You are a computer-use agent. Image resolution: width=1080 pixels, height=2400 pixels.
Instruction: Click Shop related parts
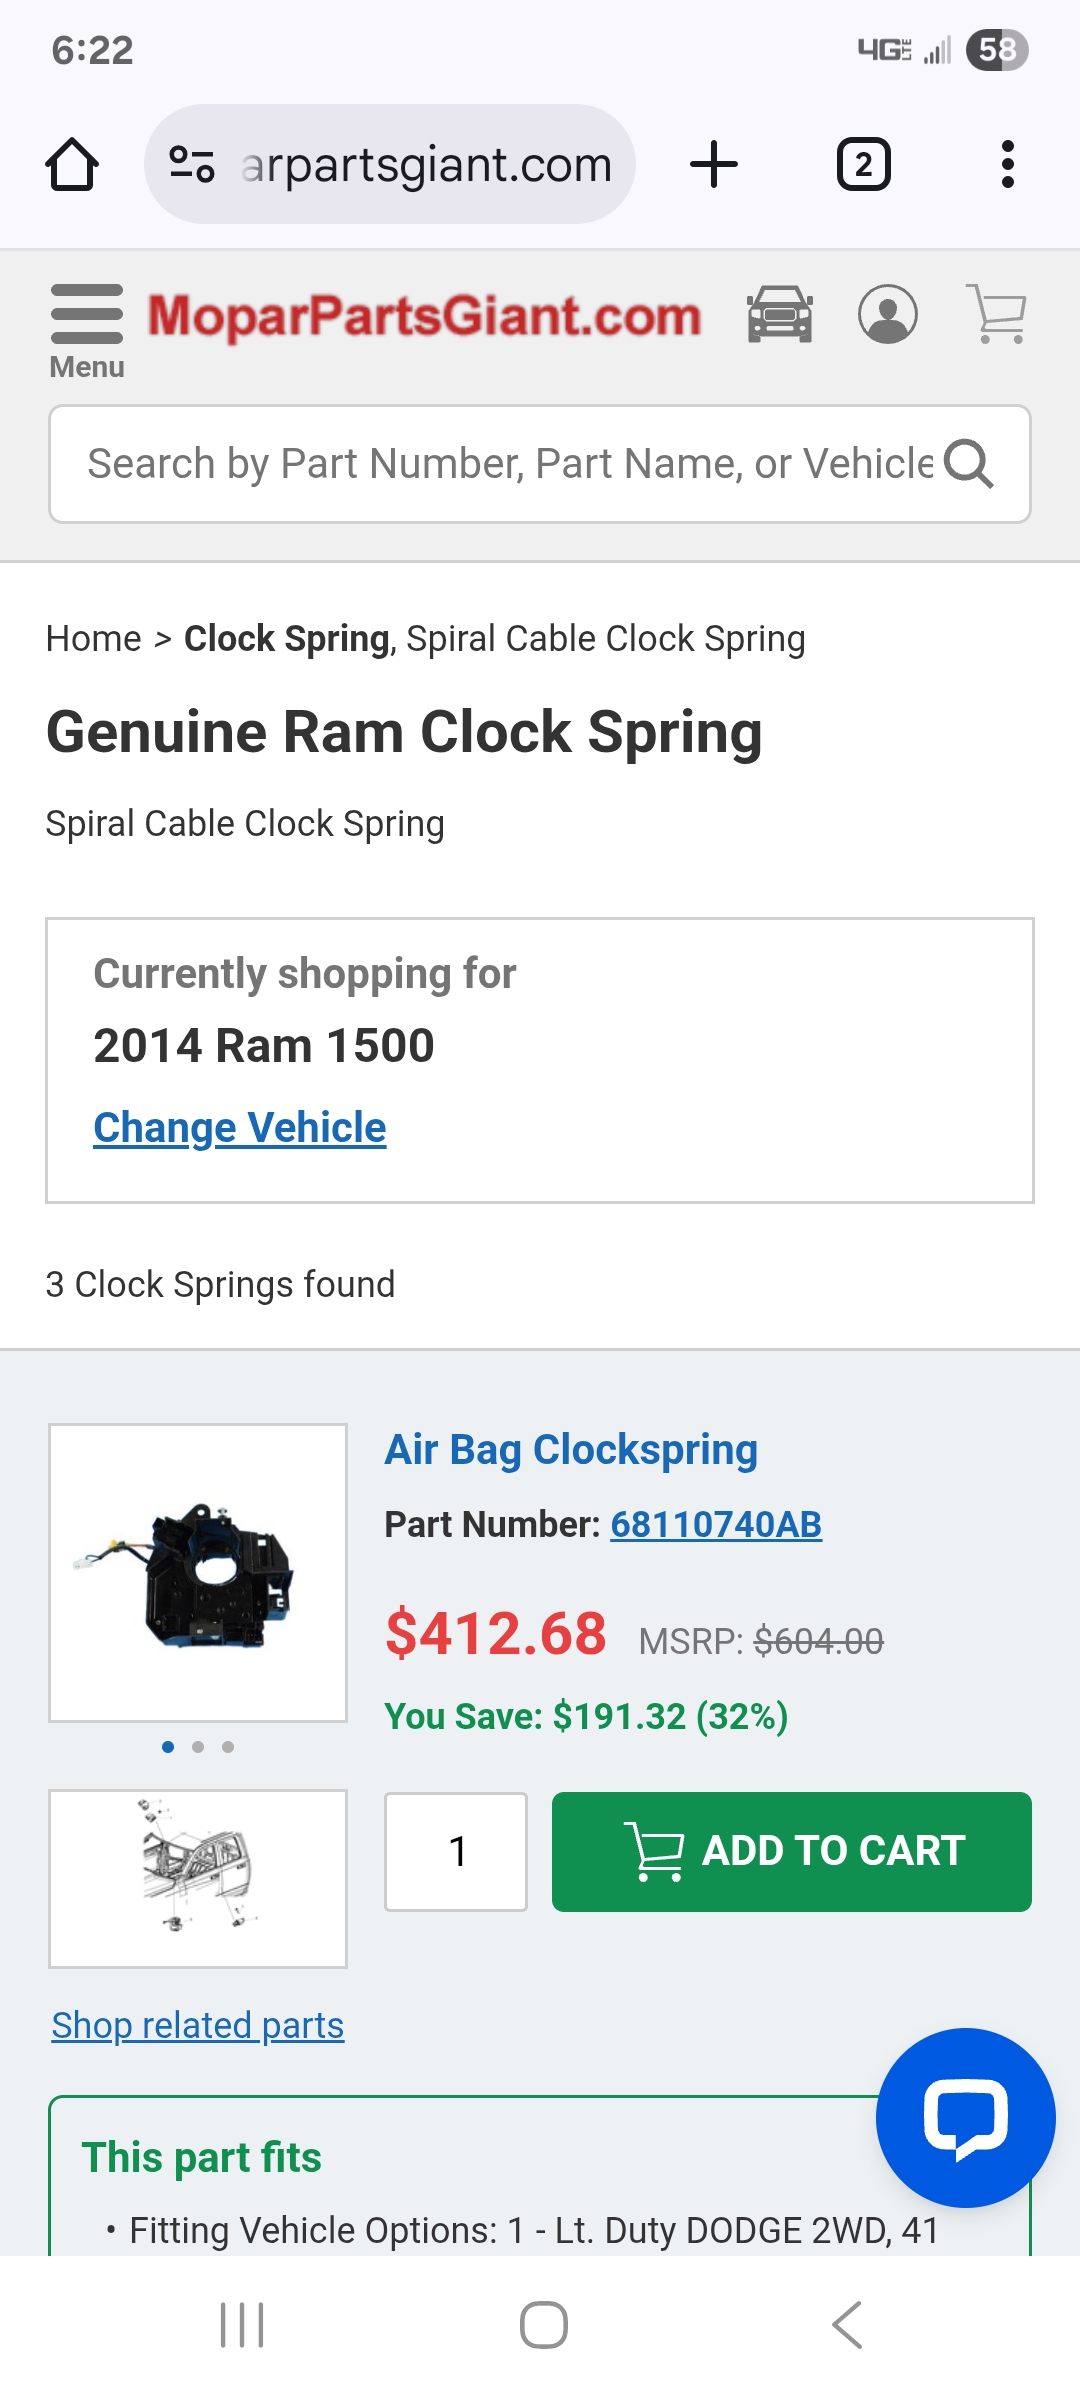pos(196,2024)
